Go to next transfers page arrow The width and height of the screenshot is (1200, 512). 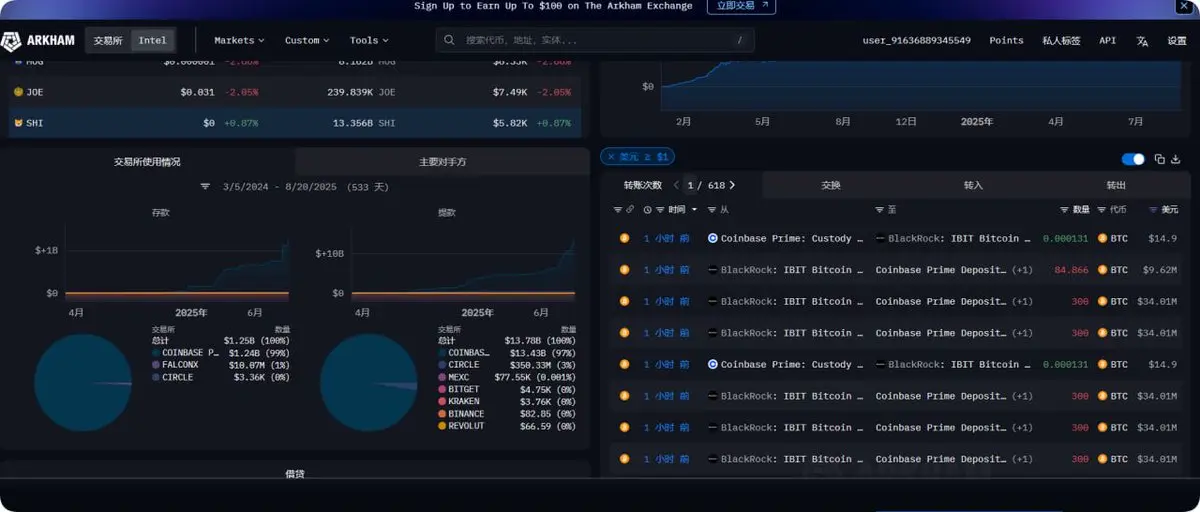coord(732,185)
